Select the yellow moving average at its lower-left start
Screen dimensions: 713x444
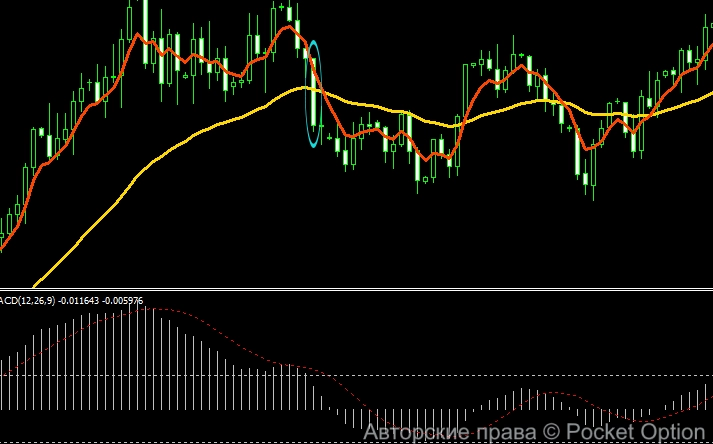(x=36, y=284)
